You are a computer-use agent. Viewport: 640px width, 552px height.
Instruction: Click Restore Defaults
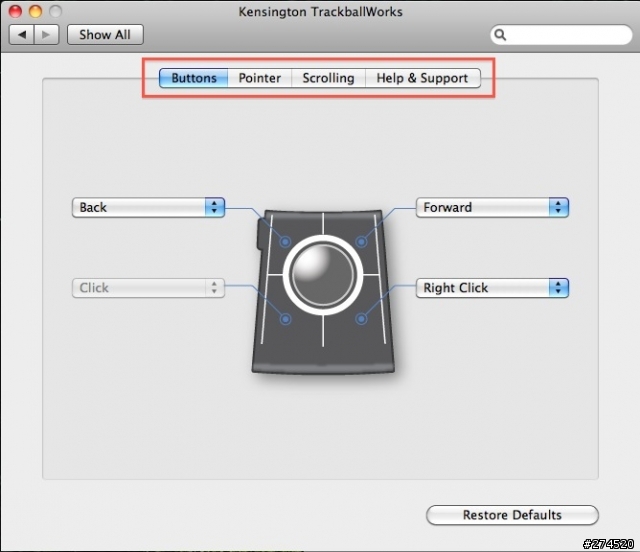tap(512, 515)
